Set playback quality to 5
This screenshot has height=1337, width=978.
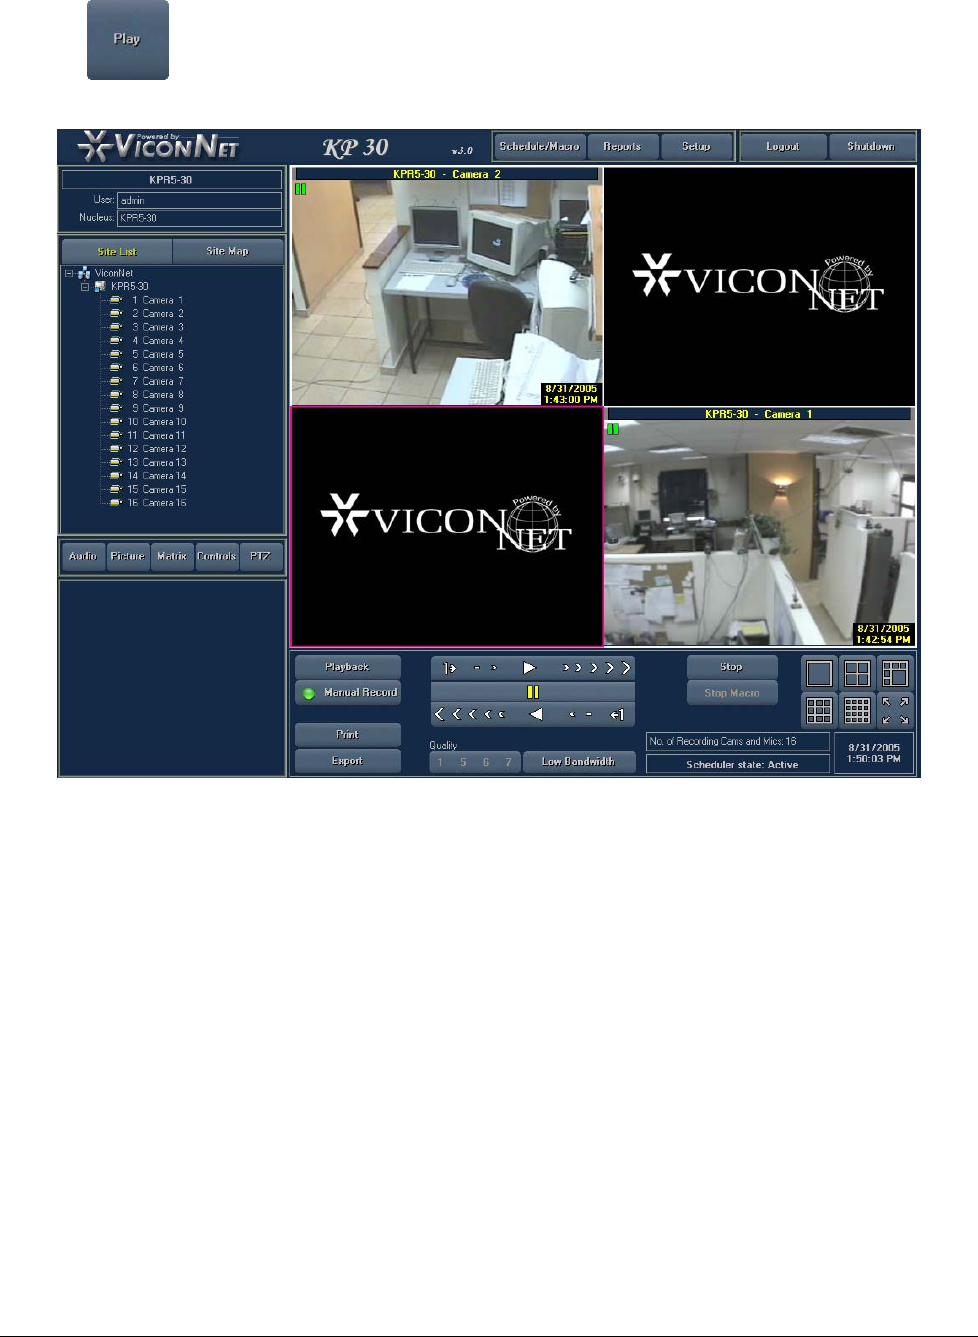[x=463, y=762]
